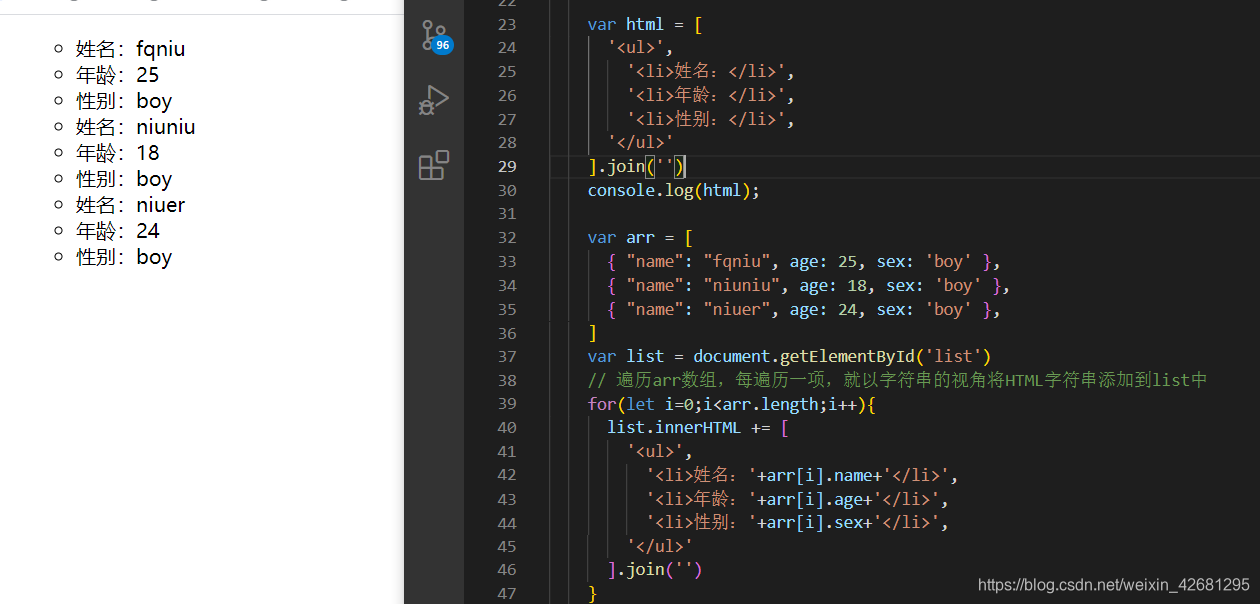Click line number 32 in the gutter
Viewport: 1260px width, 604px height.
[507, 237]
